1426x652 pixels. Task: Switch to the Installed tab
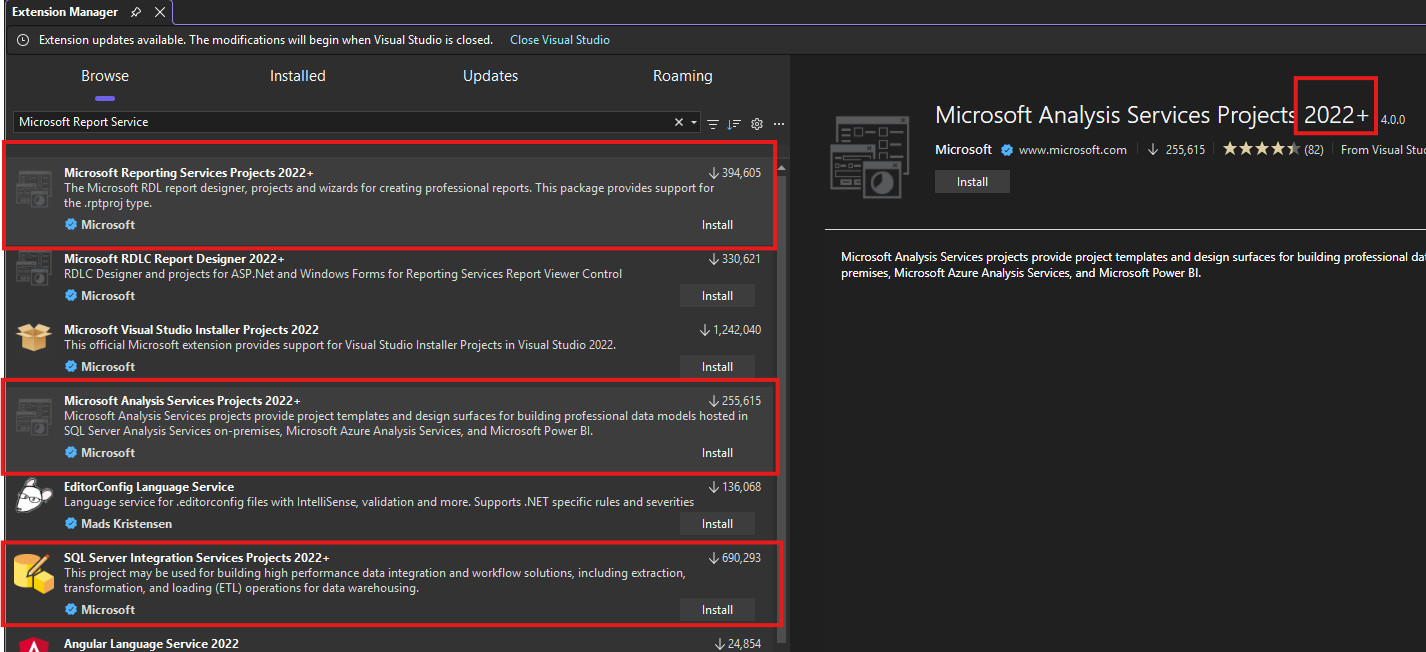[x=297, y=76]
